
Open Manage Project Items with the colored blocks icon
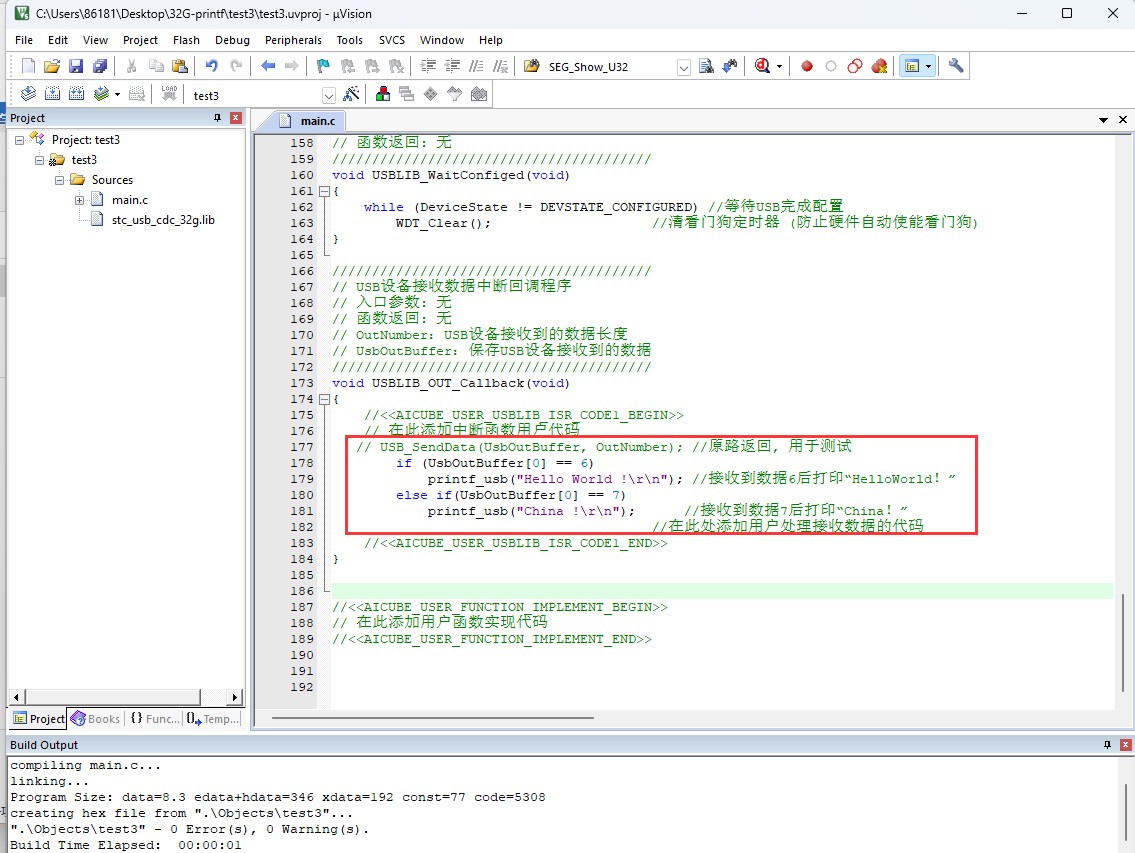[x=383, y=94]
